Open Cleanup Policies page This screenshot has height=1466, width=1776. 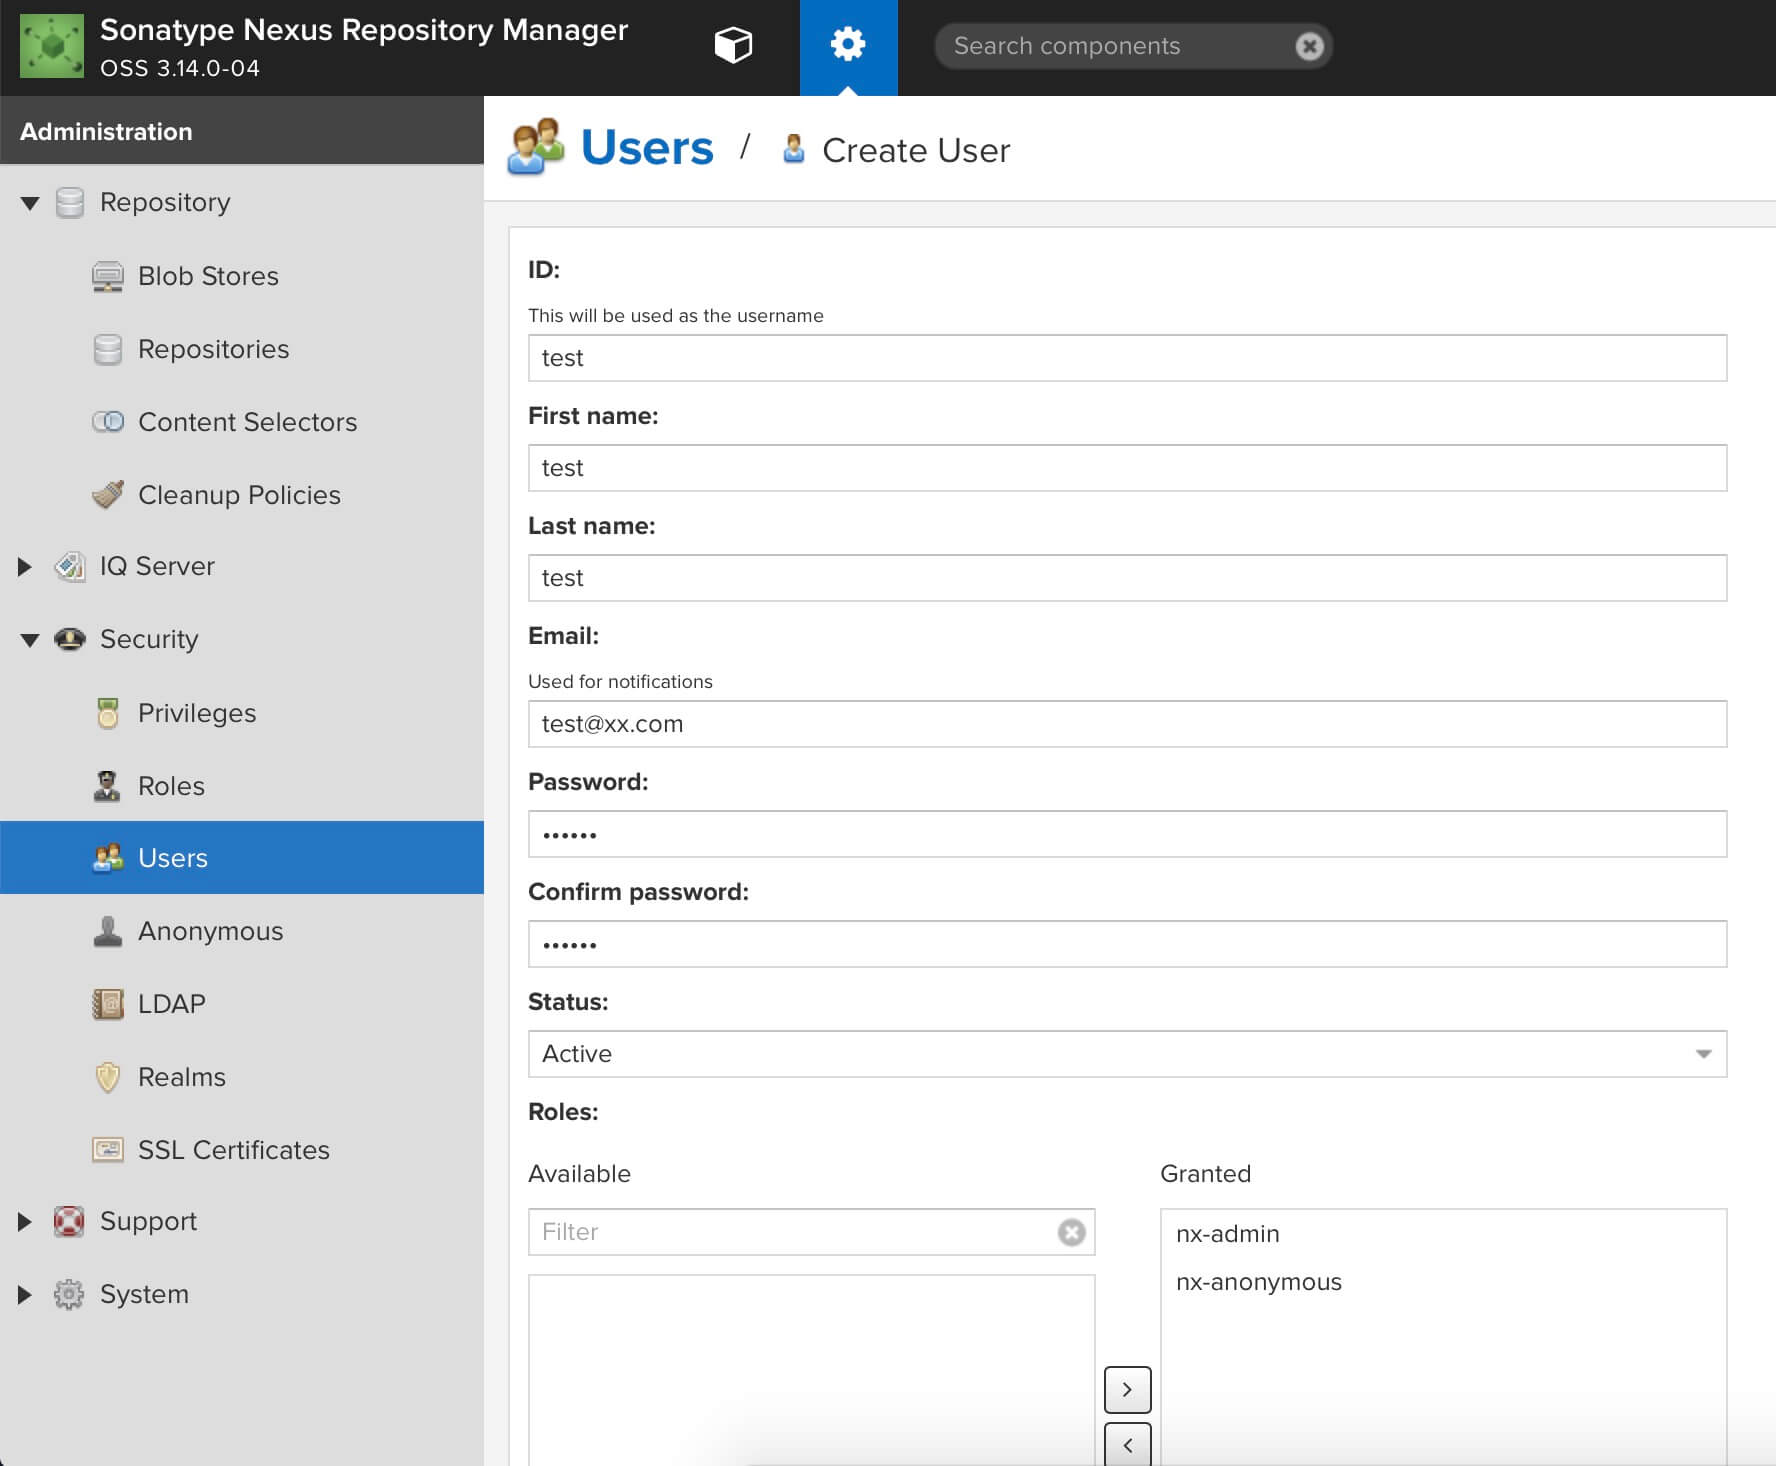click(239, 495)
